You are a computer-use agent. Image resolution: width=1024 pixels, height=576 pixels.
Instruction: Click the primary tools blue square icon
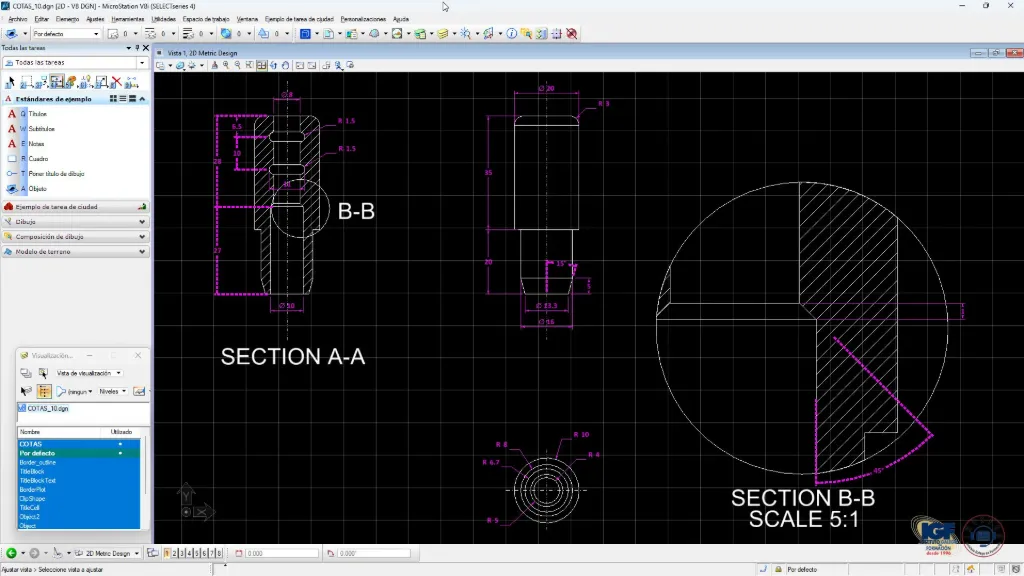click(x=305, y=33)
